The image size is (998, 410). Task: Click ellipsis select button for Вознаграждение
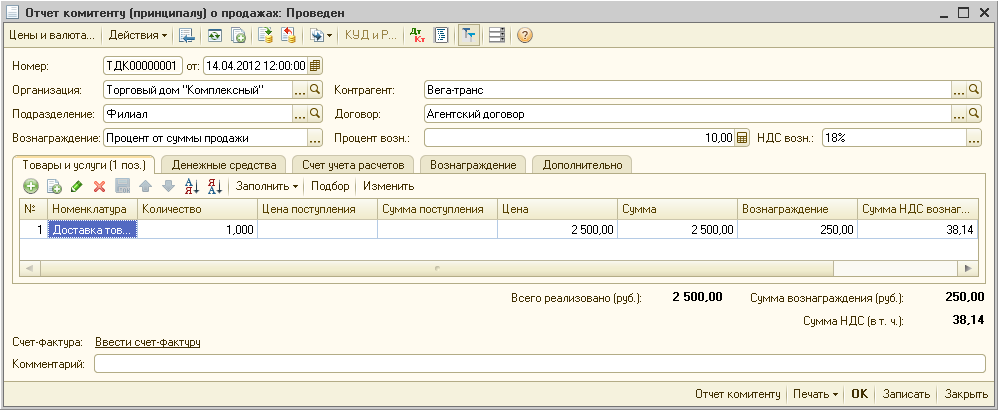[315, 138]
